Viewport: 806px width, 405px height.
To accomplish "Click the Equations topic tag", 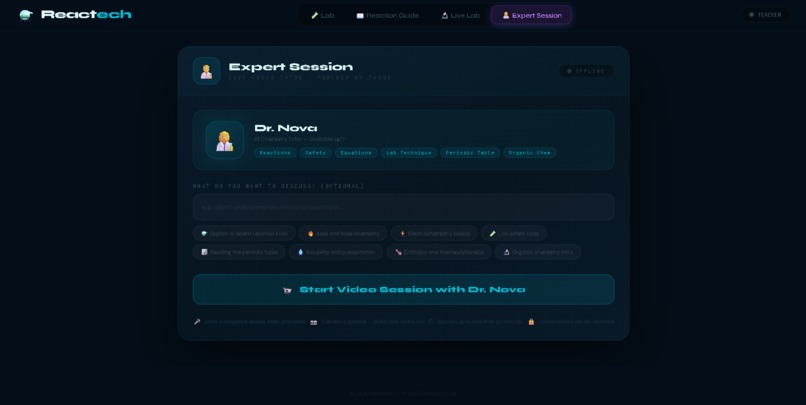I will pyautogui.click(x=356, y=153).
